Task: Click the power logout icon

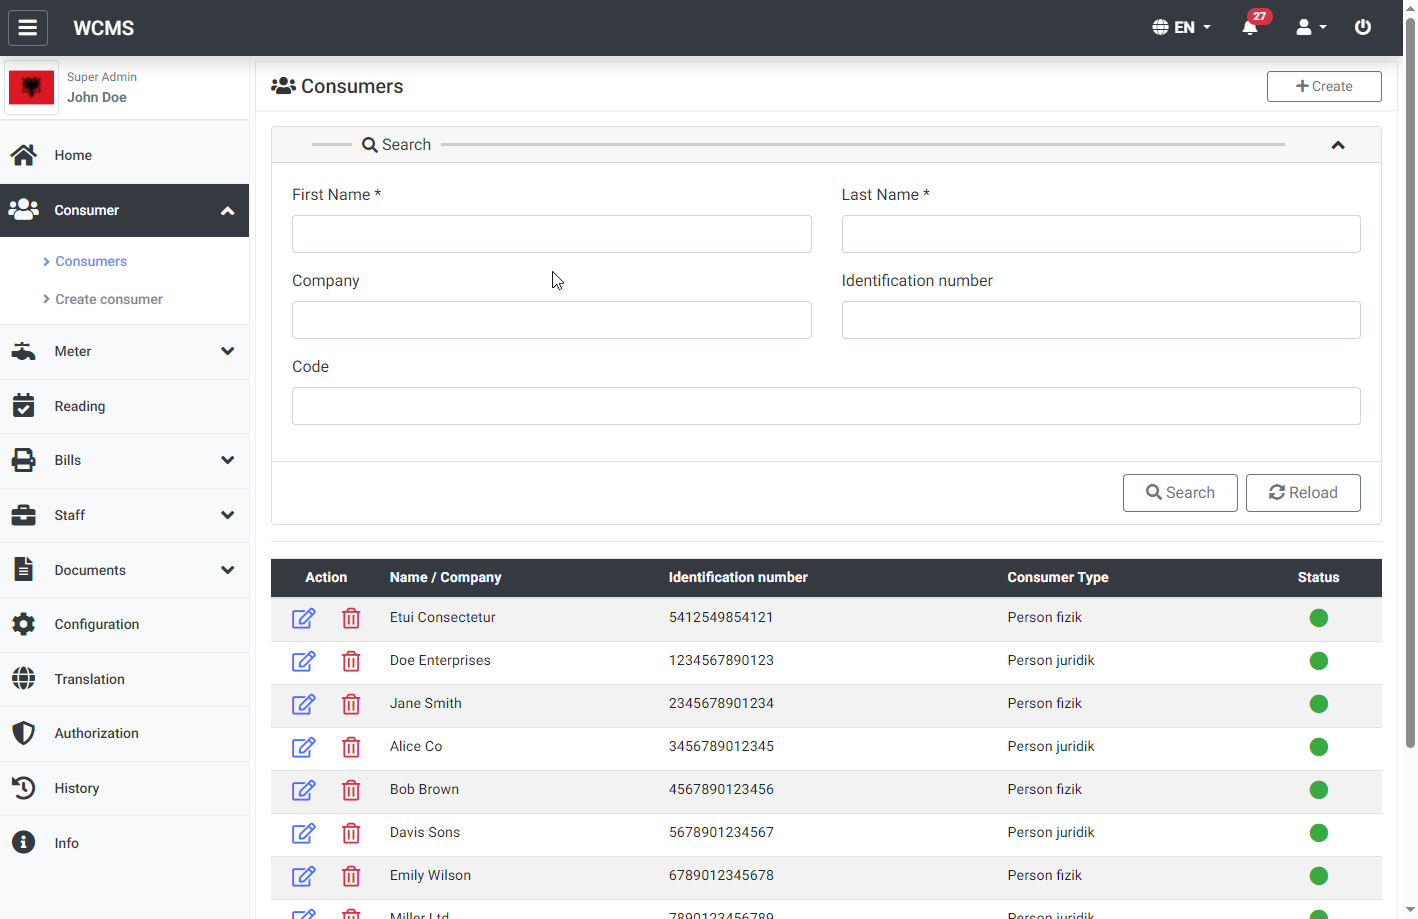Action: pyautogui.click(x=1363, y=27)
